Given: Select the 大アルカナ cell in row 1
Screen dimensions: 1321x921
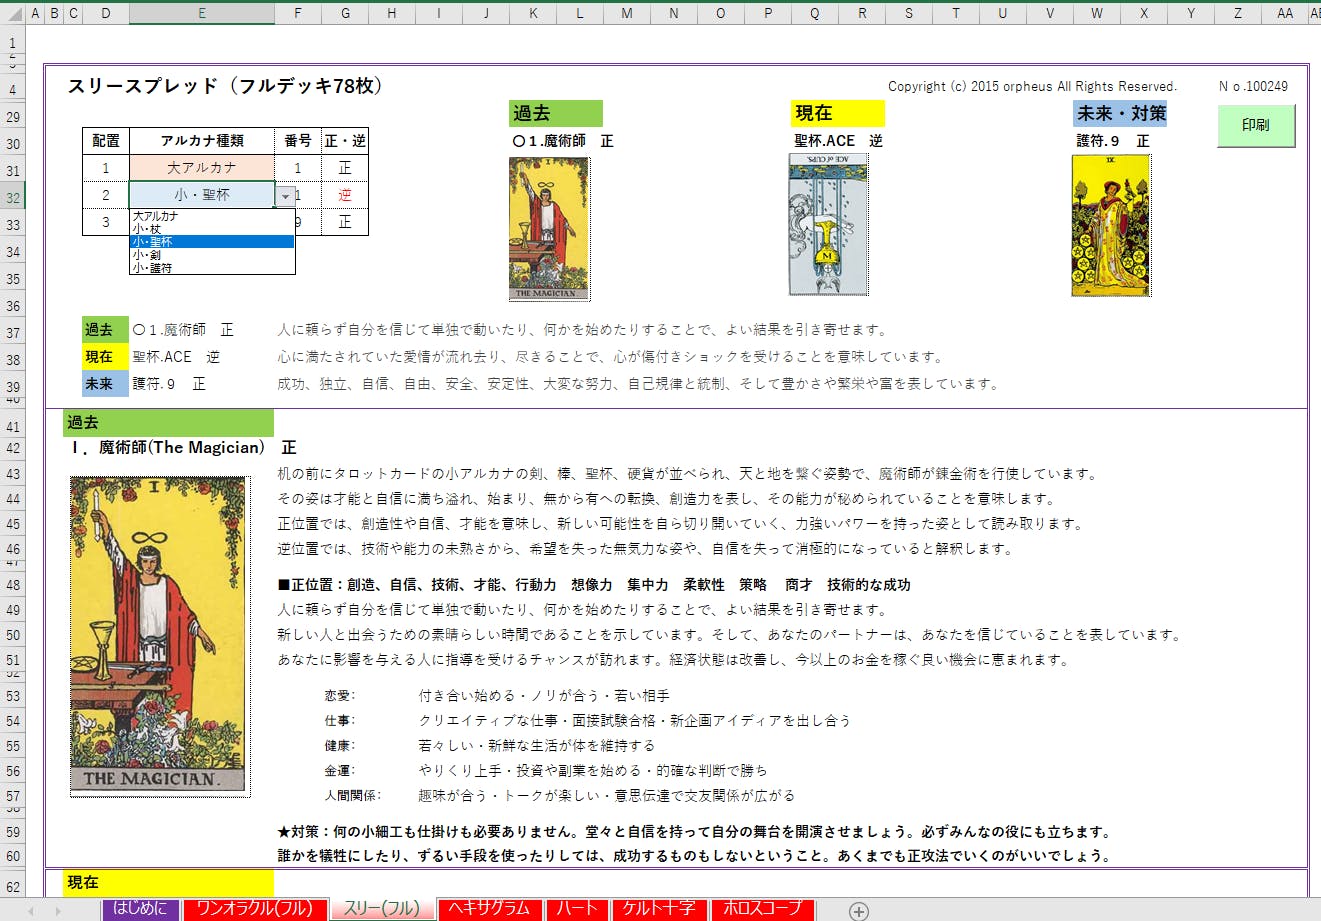Looking at the screenshot, I should tap(202, 168).
